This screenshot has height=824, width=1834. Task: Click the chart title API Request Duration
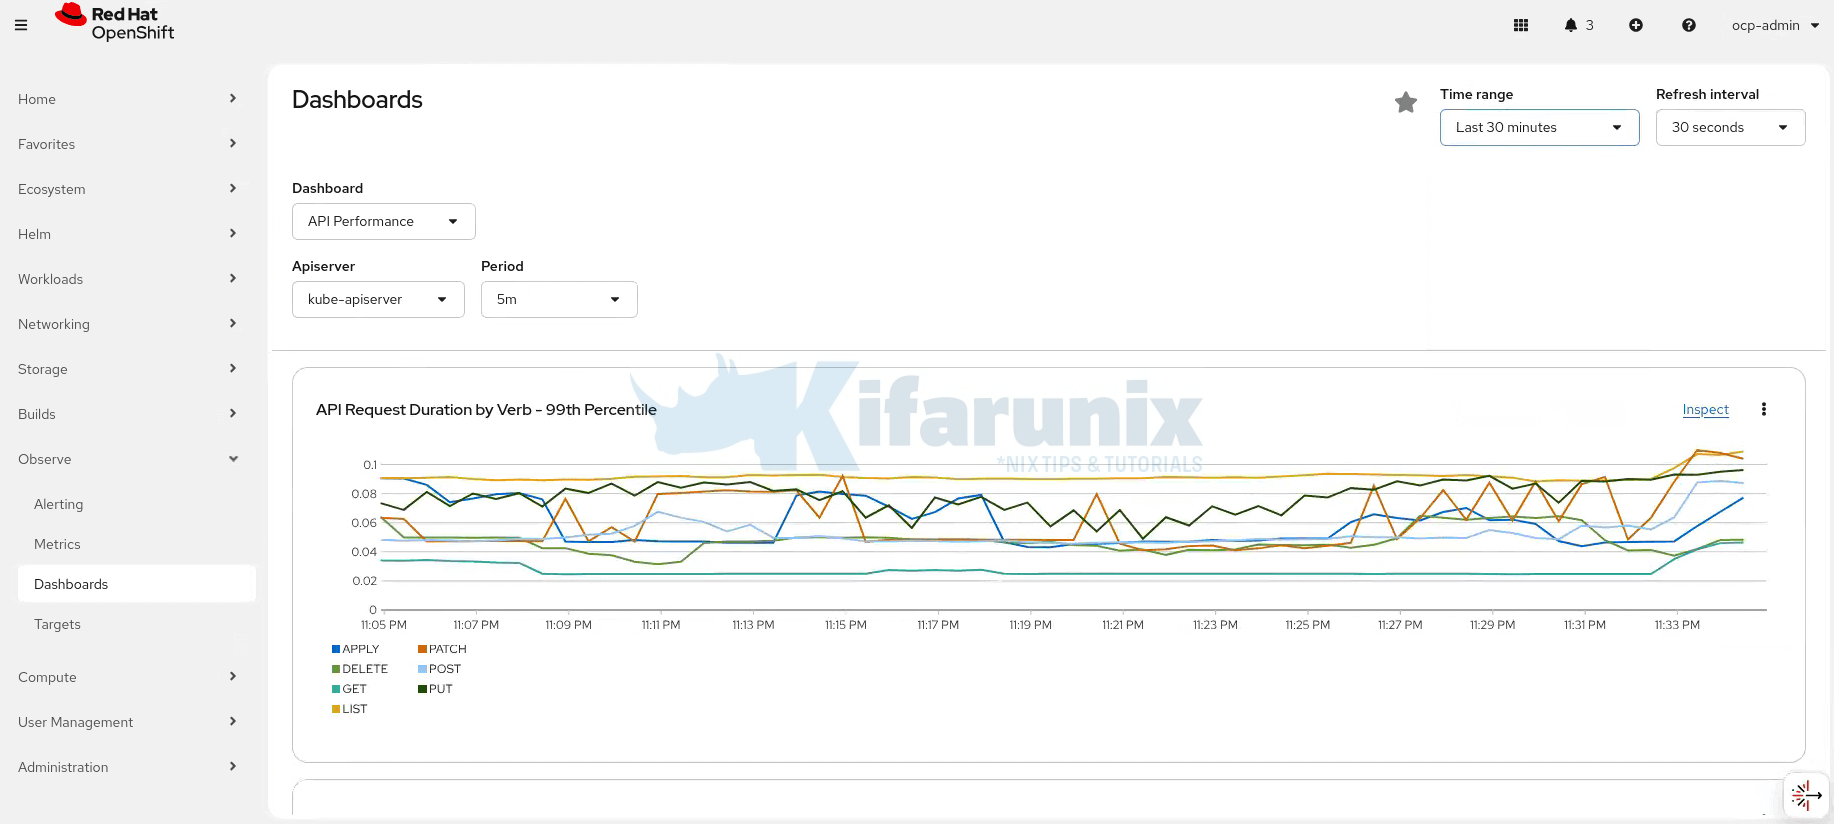pyautogui.click(x=486, y=410)
